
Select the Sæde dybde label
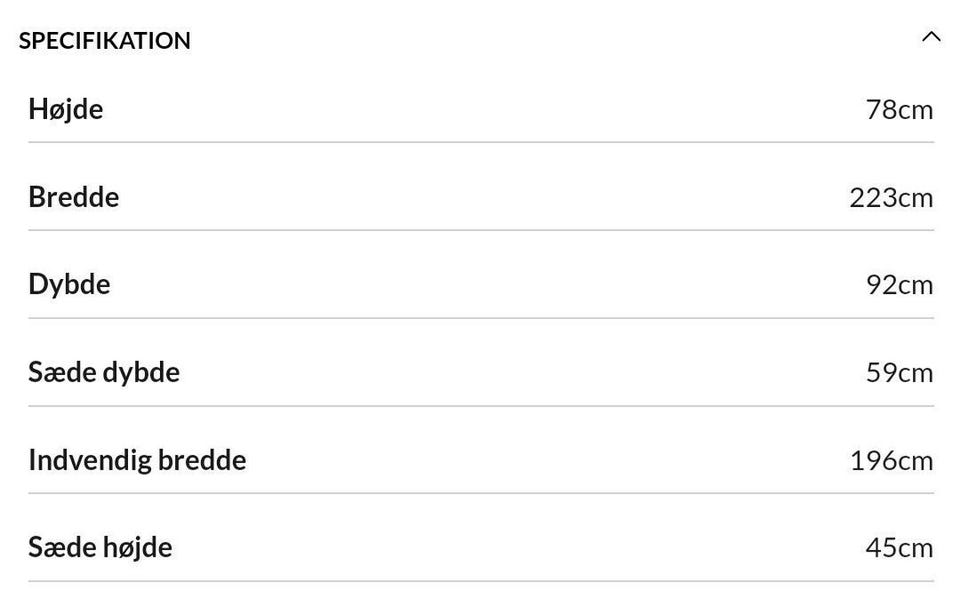104,372
